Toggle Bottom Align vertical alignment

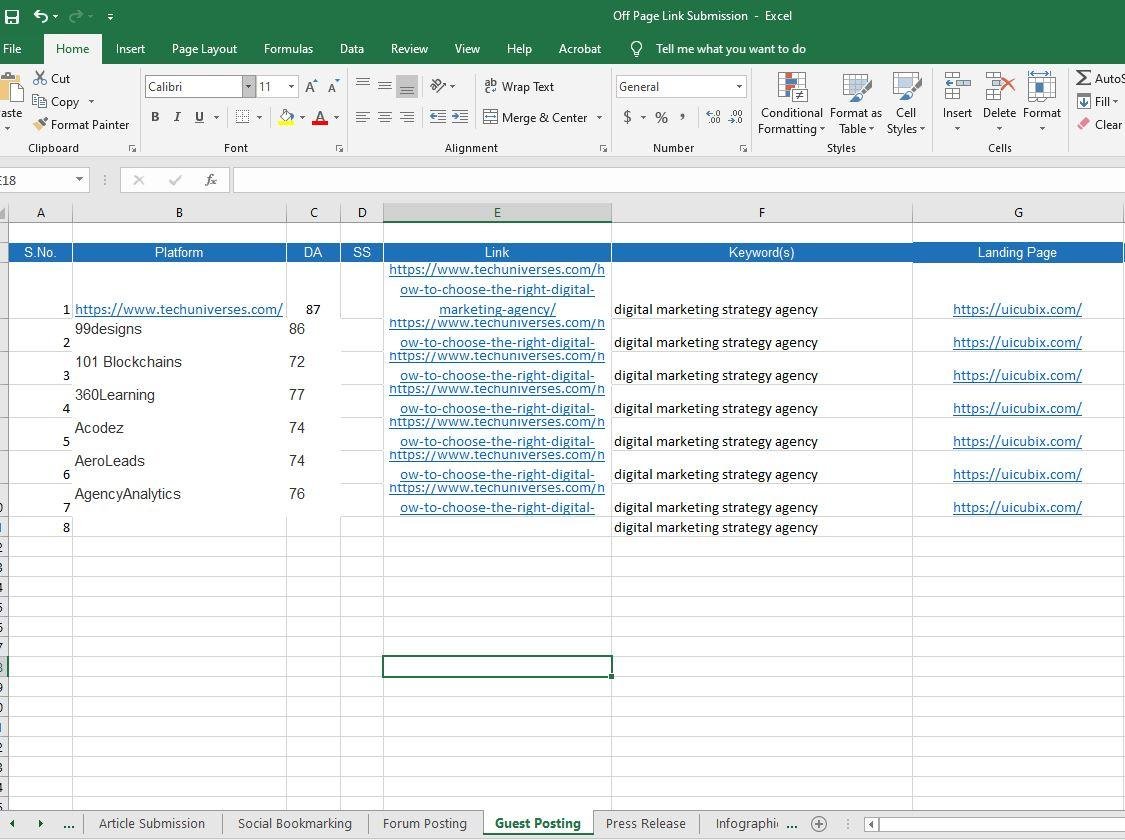pos(407,86)
